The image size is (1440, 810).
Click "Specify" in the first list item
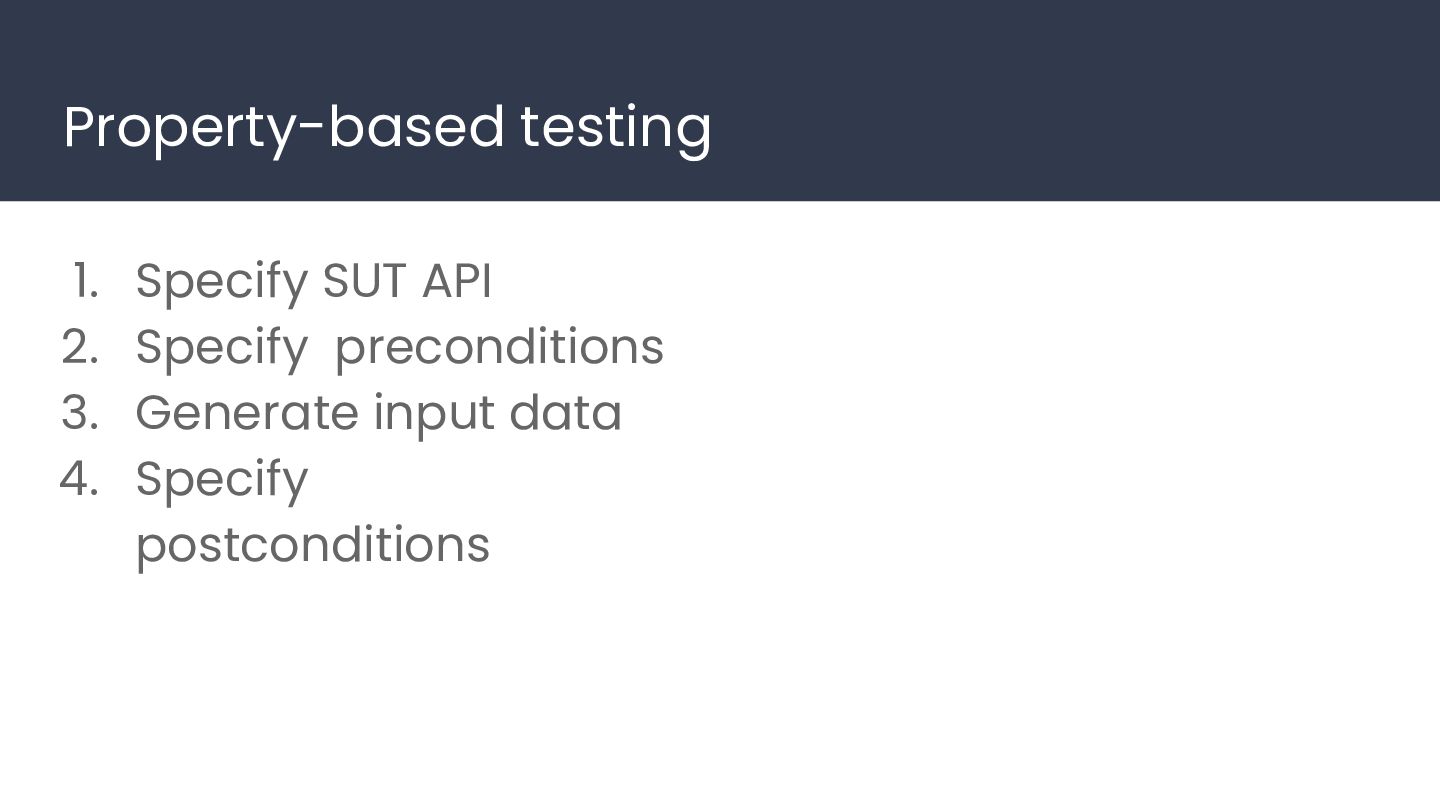tap(221, 281)
